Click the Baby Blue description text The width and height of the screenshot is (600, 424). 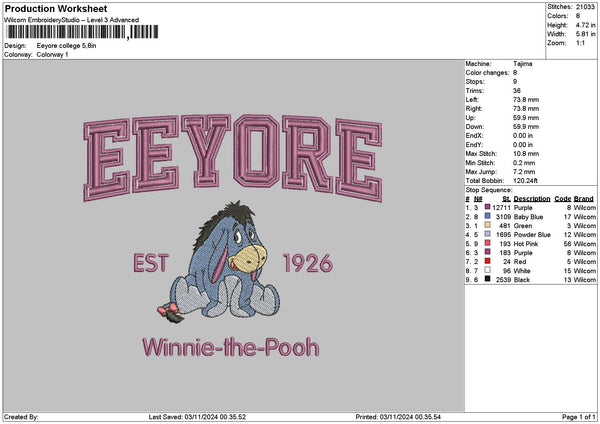pyautogui.click(x=528, y=217)
